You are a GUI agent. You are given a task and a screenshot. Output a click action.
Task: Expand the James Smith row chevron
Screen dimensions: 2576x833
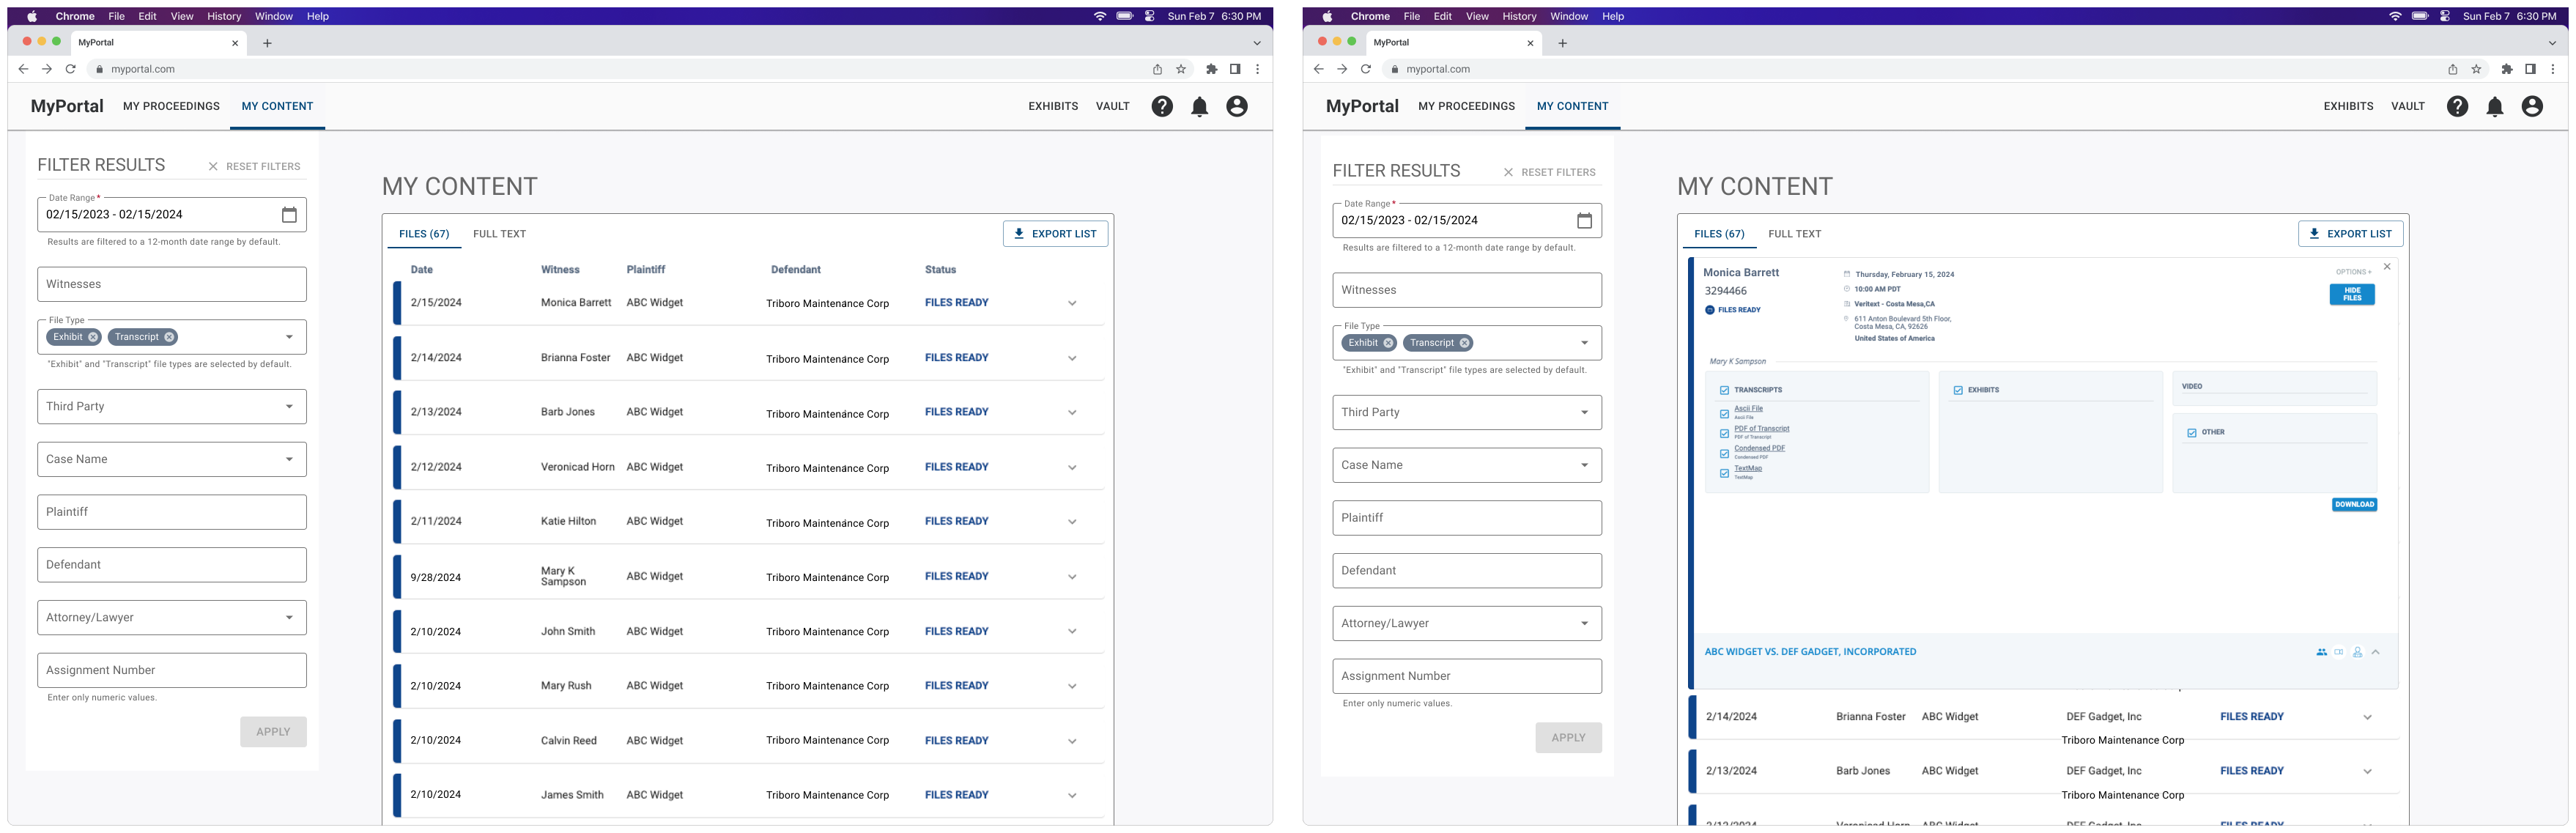click(1072, 796)
